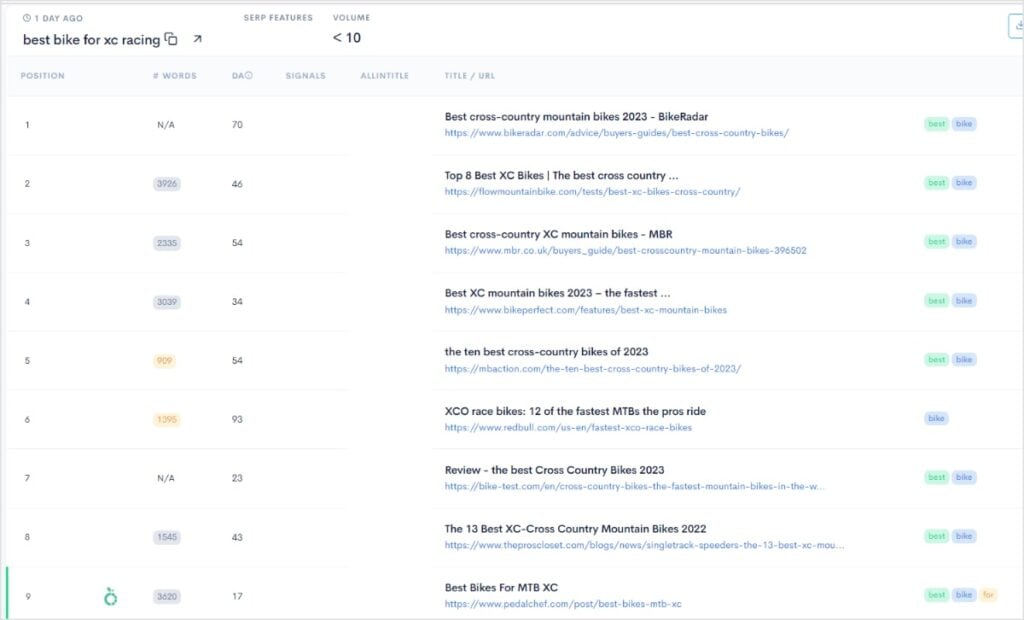Click the 3926 word count badge on row 2

pos(166,183)
